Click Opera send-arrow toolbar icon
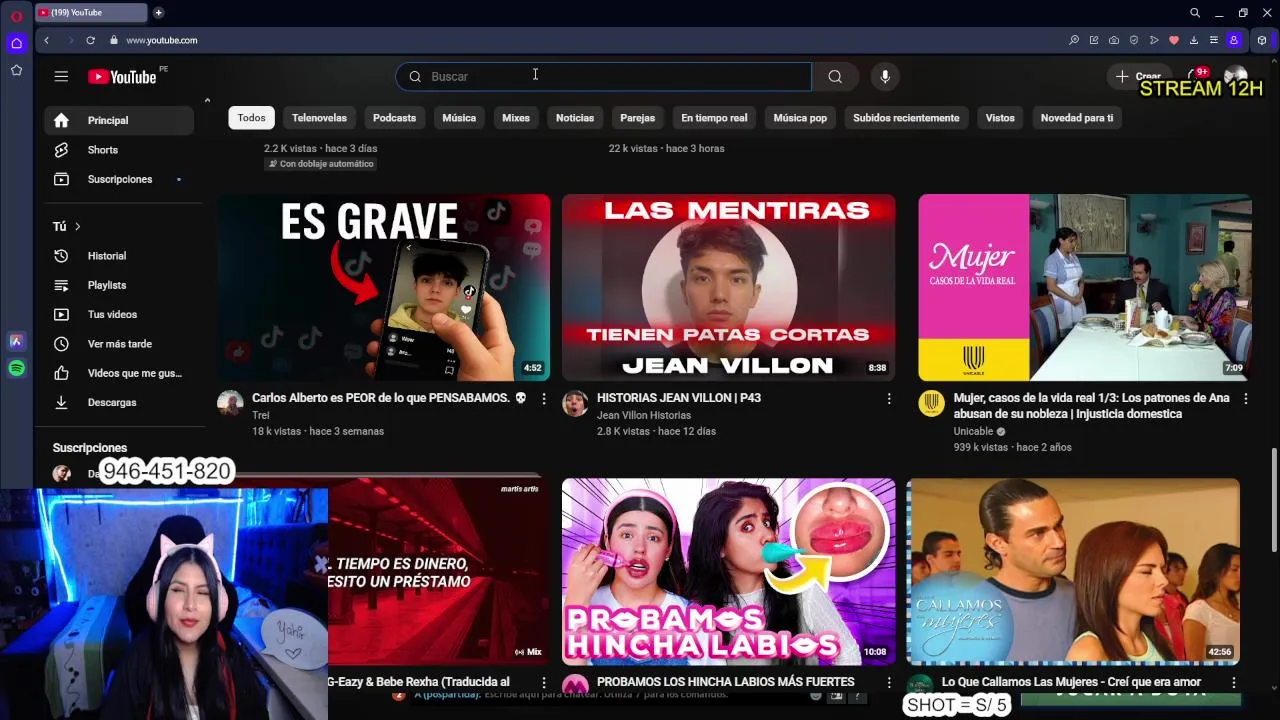The width and height of the screenshot is (1280, 720). coord(1154,40)
